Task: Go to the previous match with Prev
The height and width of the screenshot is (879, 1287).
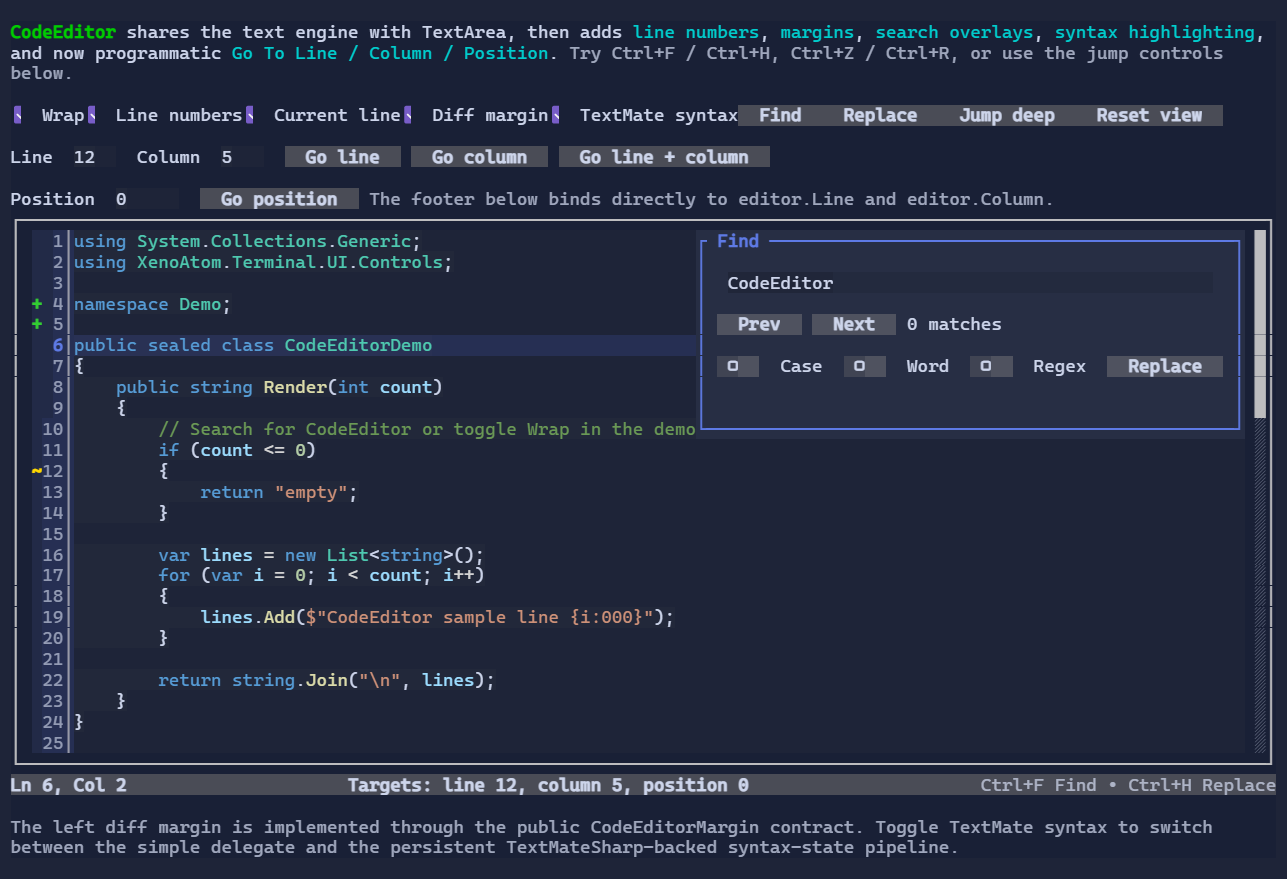Action: click(759, 325)
